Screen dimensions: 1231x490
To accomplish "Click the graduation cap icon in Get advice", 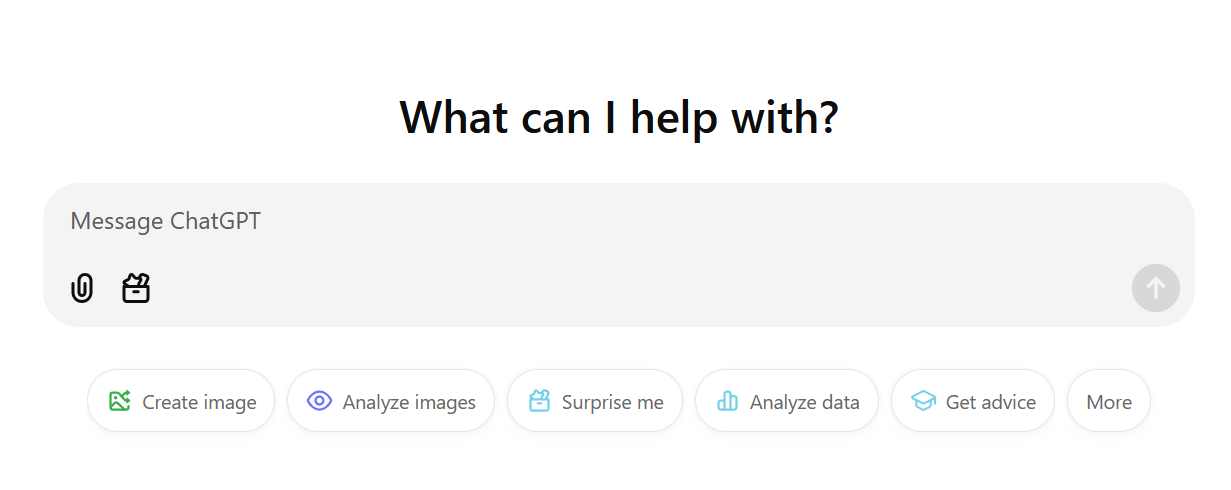I will [x=923, y=401].
